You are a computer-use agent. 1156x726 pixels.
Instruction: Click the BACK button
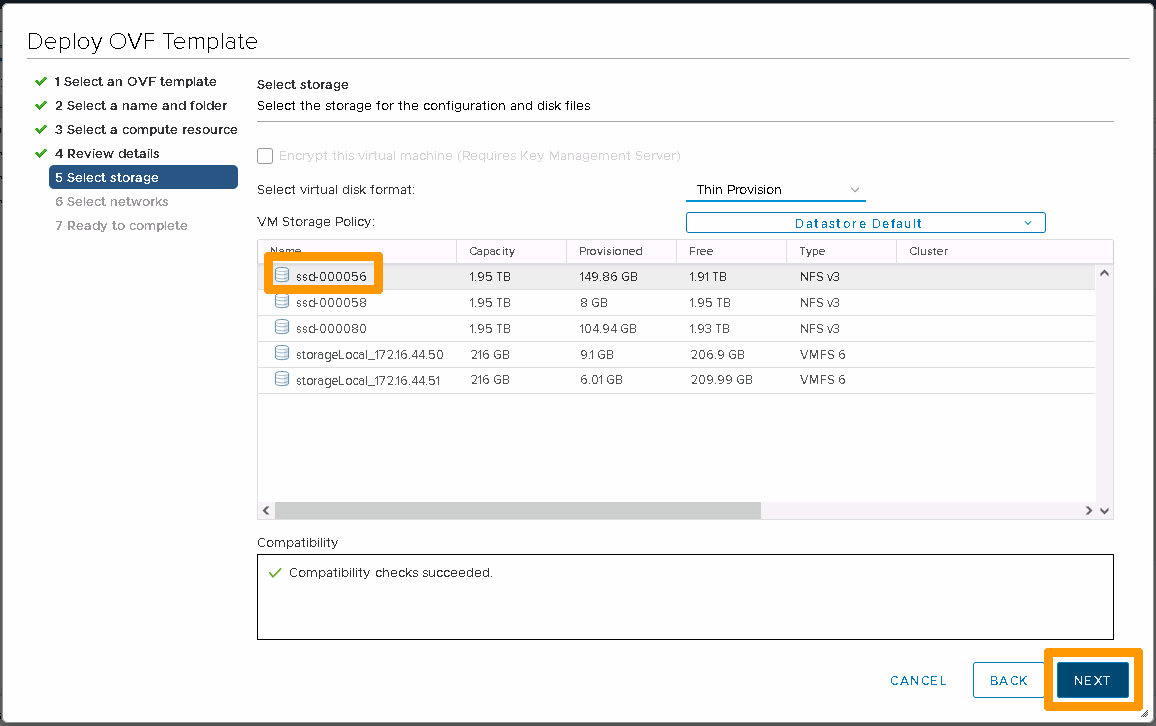[1008, 681]
